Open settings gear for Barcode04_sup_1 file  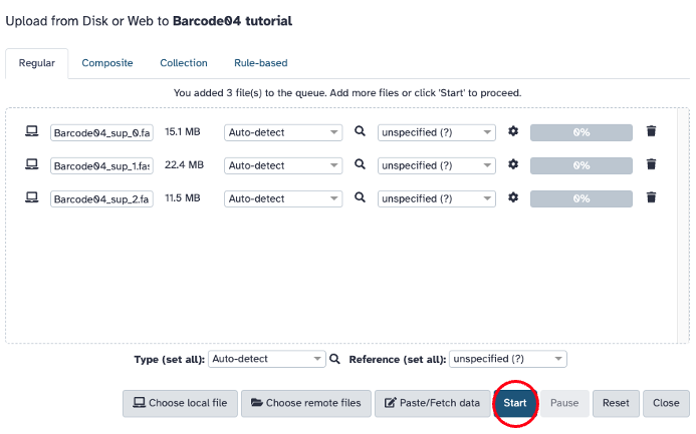coord(514,165)
